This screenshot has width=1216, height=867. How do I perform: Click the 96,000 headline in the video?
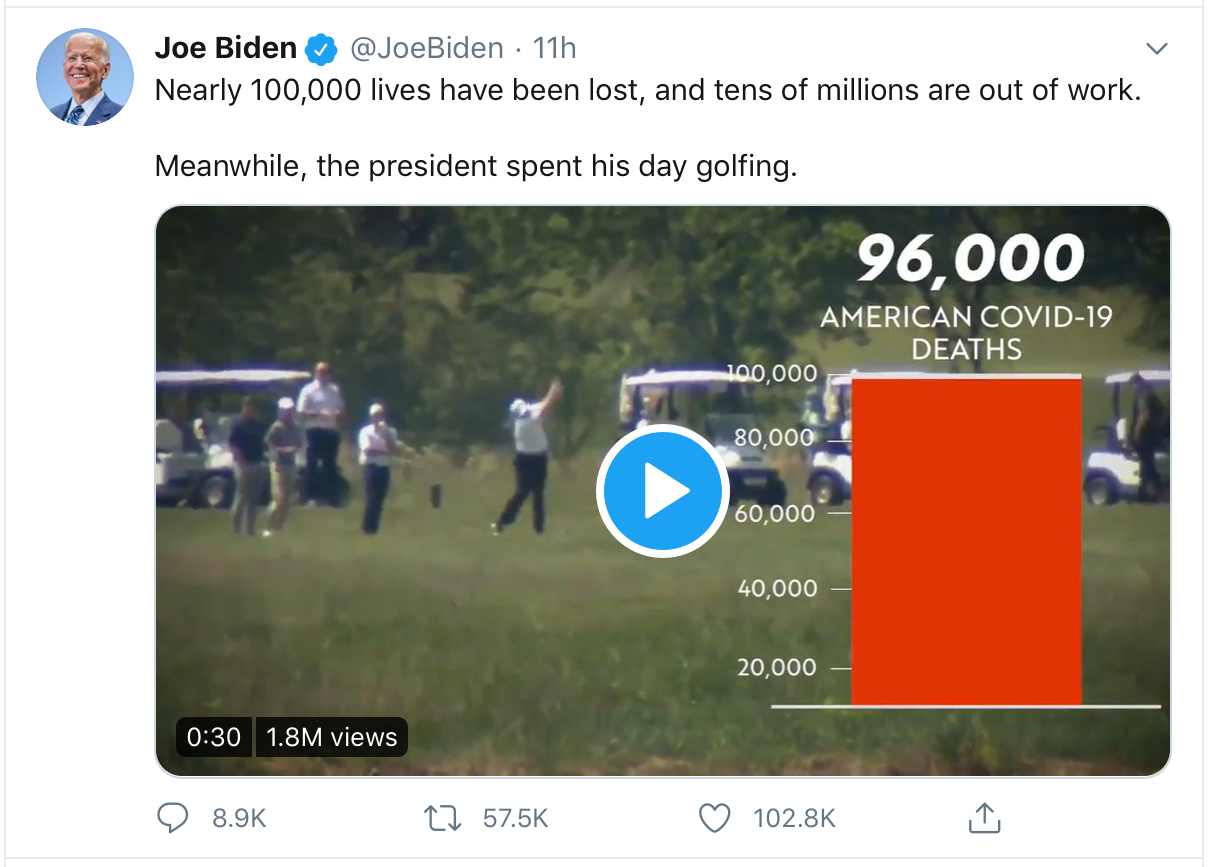click(969, 259)
